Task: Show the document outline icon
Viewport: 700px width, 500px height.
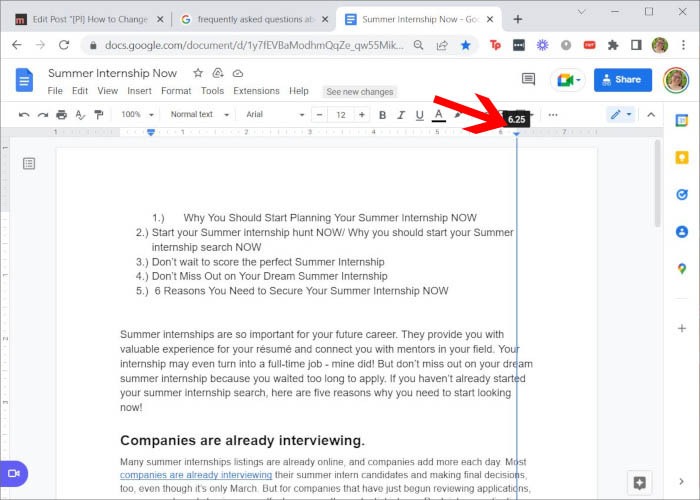Action: tap(29, 163)
